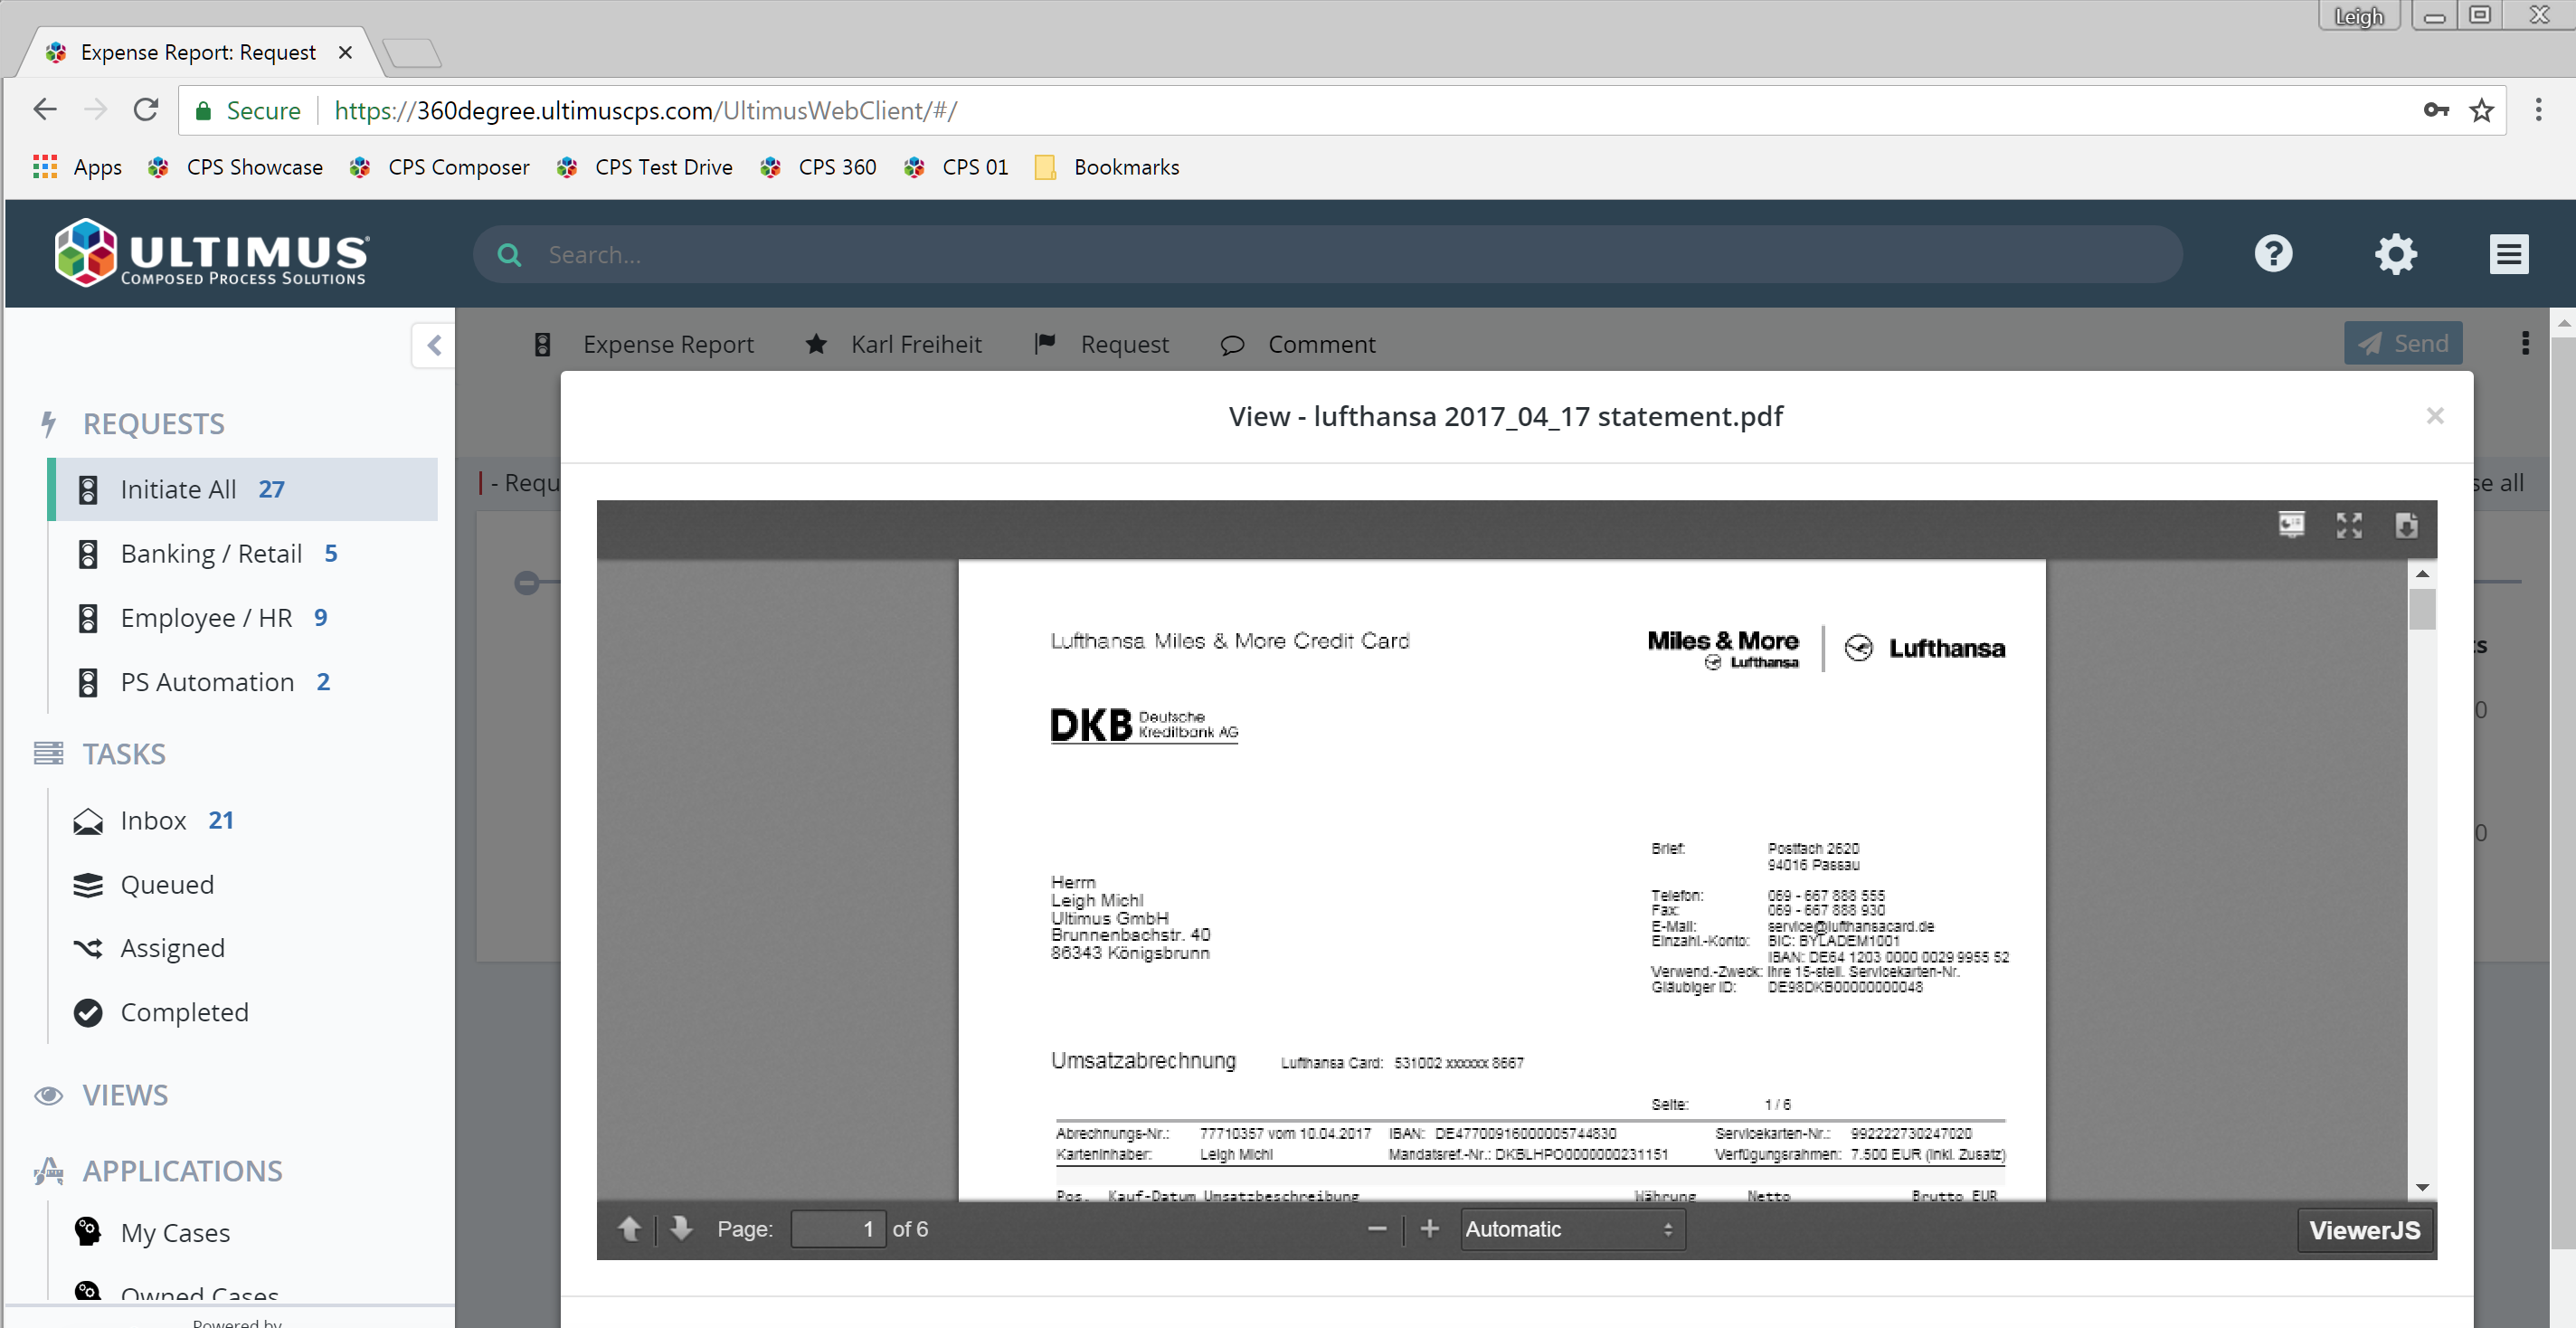Click the REQUESTS section header
Viewport: 2576px width, 1328px height.
pos(153,423)
